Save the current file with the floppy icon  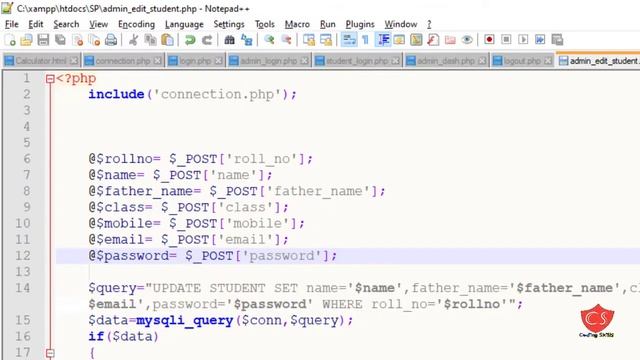[x=43, y=40]
